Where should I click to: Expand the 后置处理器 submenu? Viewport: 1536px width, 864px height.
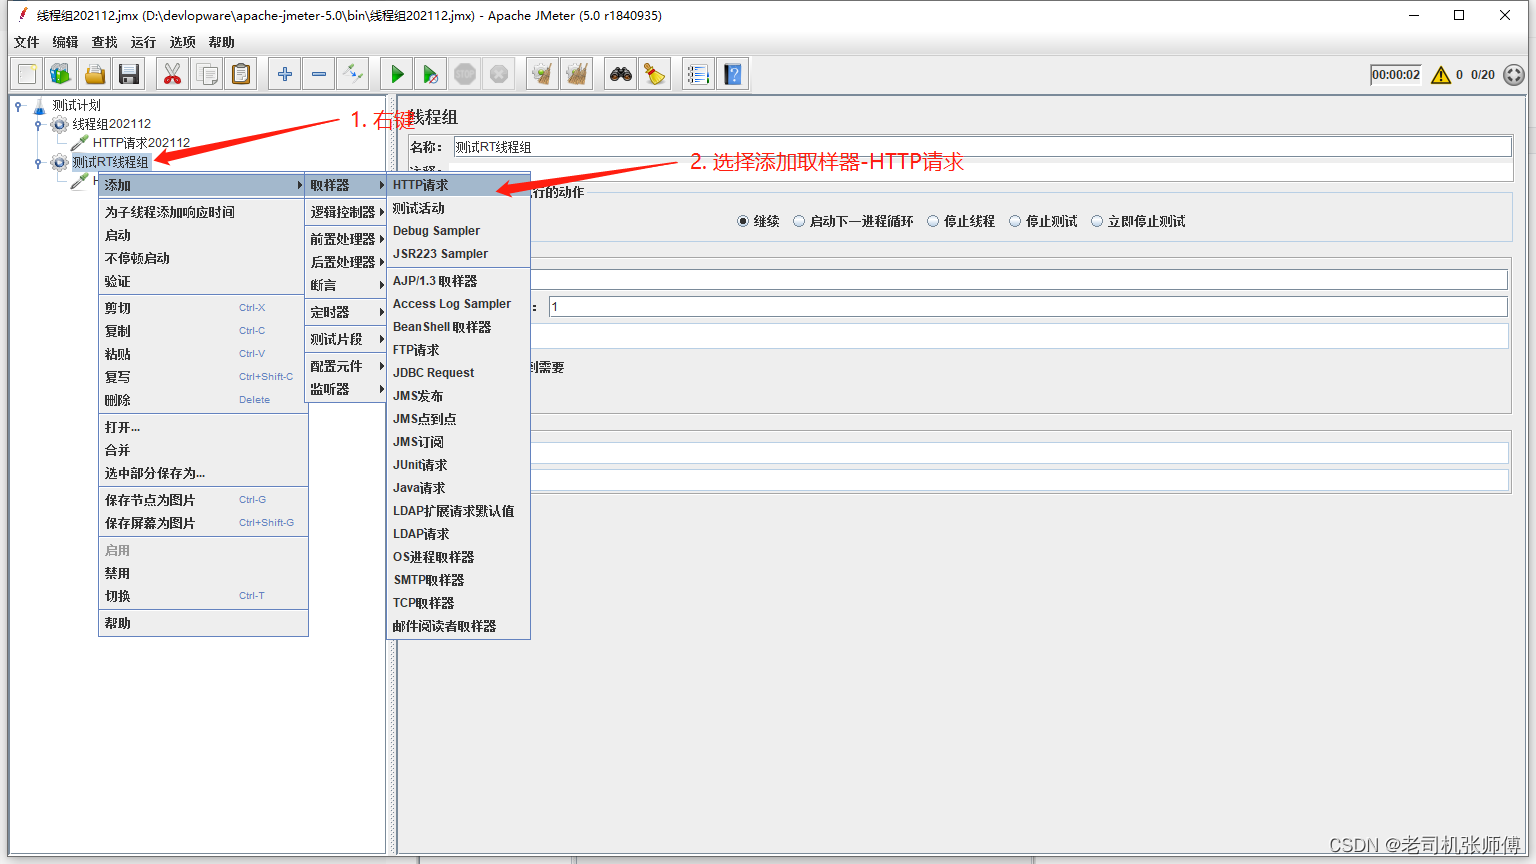tap(346, 262)
